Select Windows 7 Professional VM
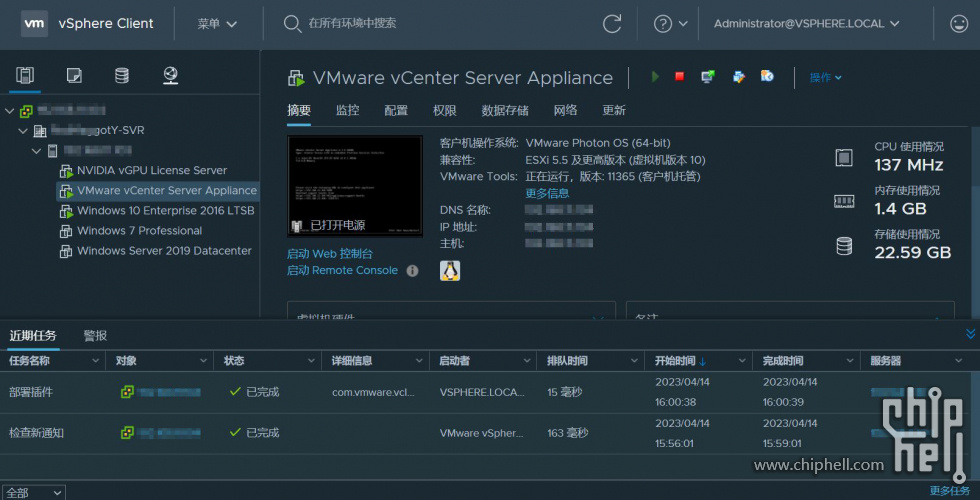 [139, 231]
